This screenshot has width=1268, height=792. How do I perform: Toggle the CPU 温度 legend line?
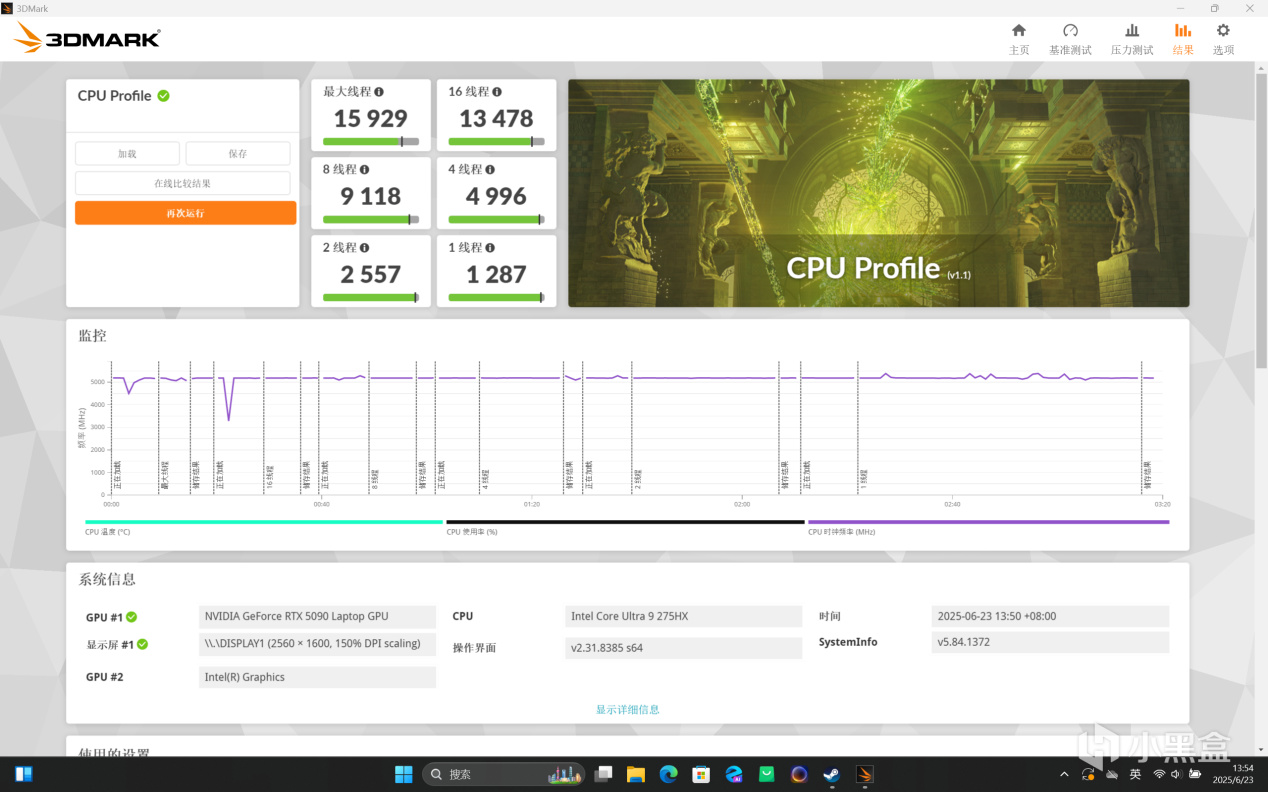[x=264, y=522]
